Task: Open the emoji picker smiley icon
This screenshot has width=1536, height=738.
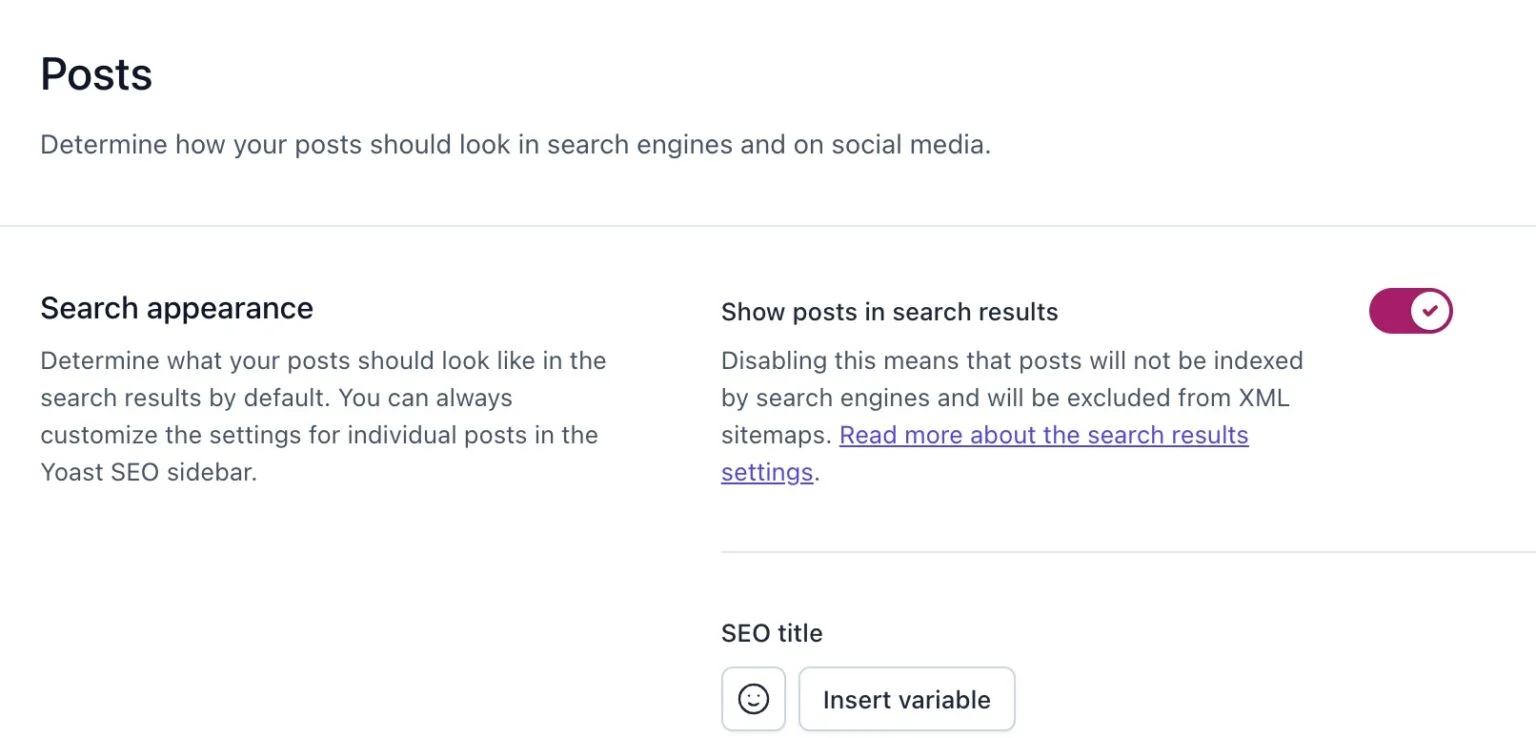Action: (x=753, y=699)
